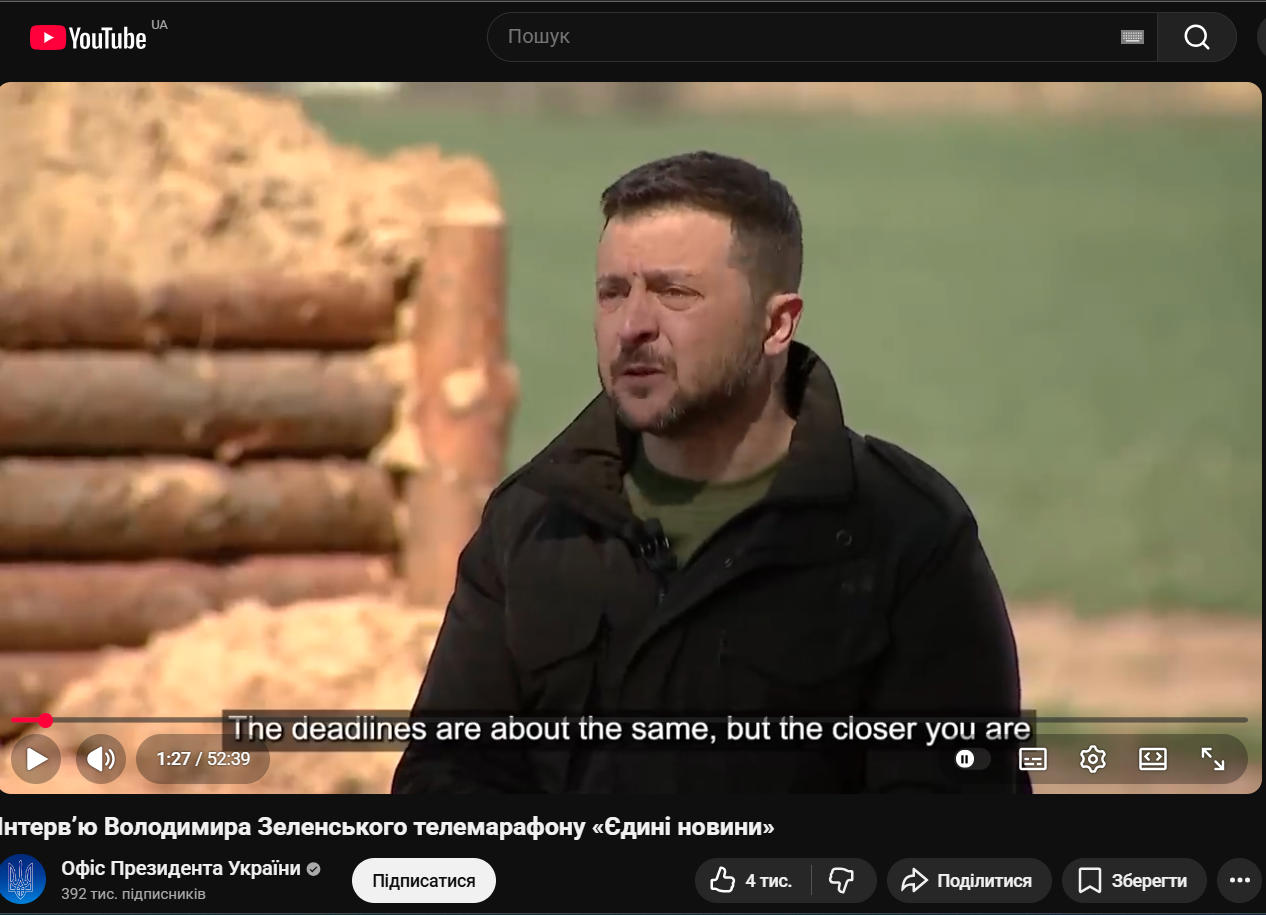Image resolution: width=1266 pixels, height=915 pixels.
Task: Open Офіс Президента України channel name link
Action: pyautogui.click(x=180, y=868)
